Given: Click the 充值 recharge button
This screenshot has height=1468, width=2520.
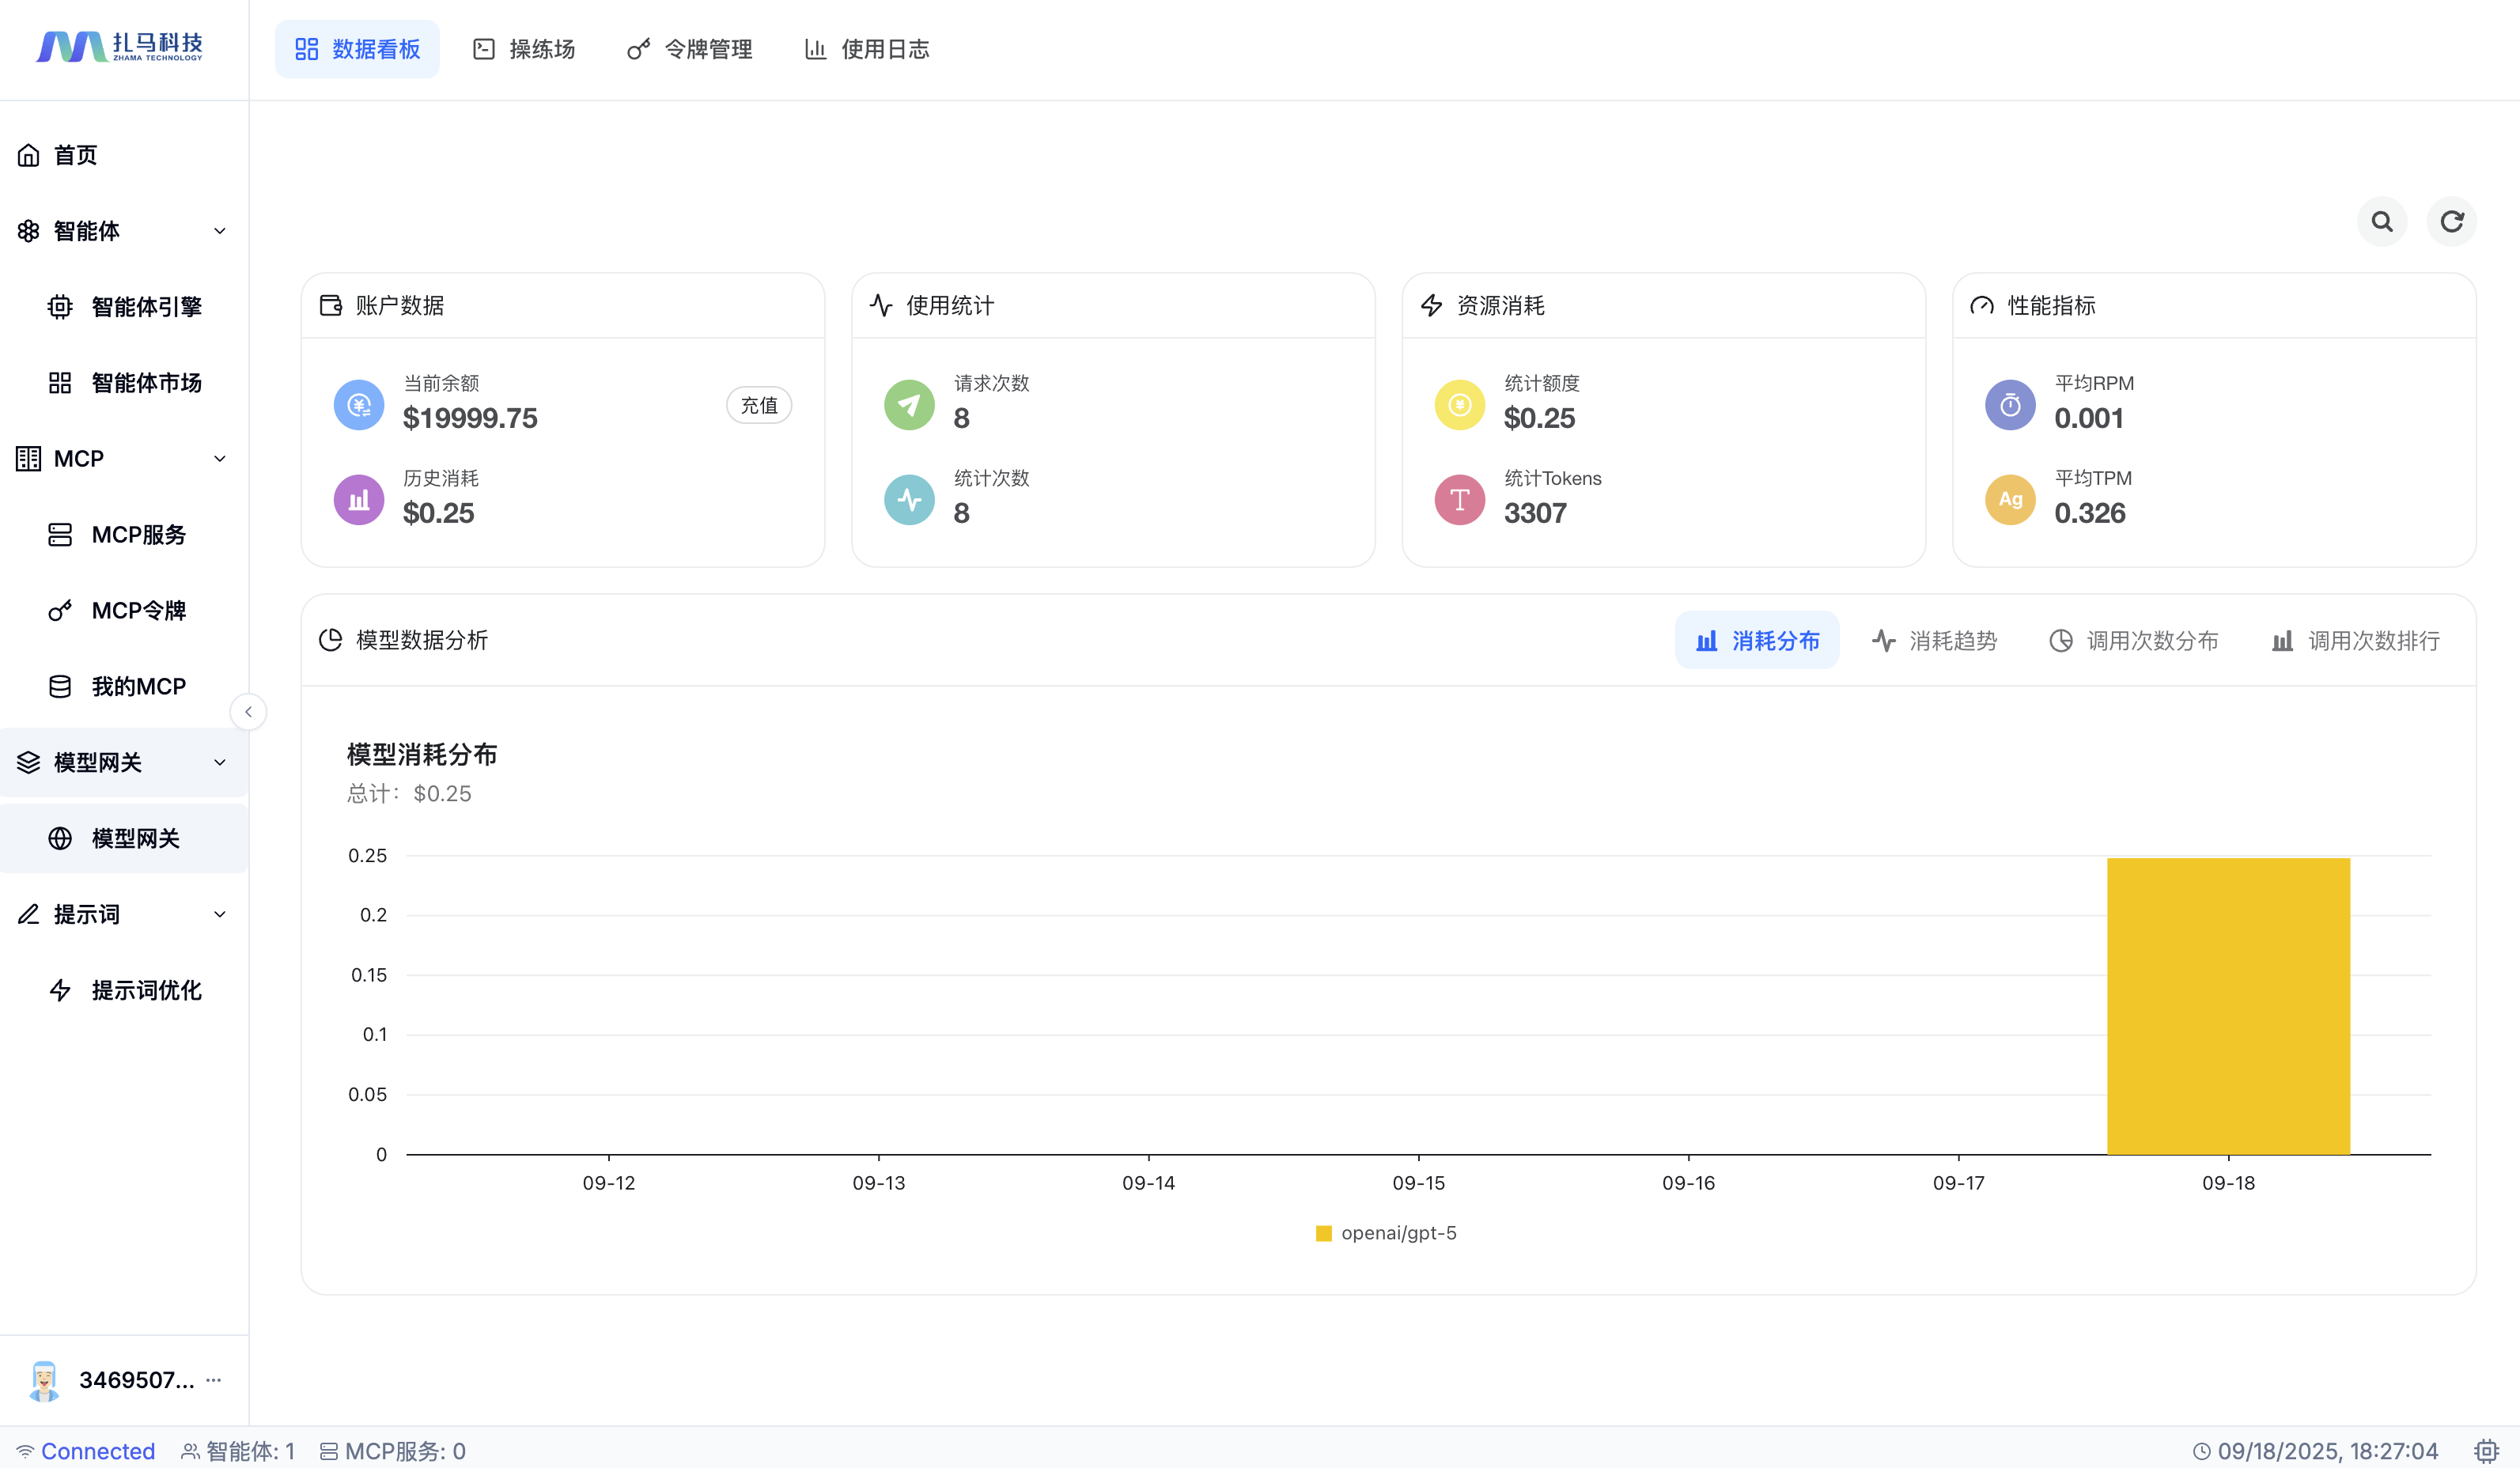Looking at the screenshot, I should [x=759, y=405].
